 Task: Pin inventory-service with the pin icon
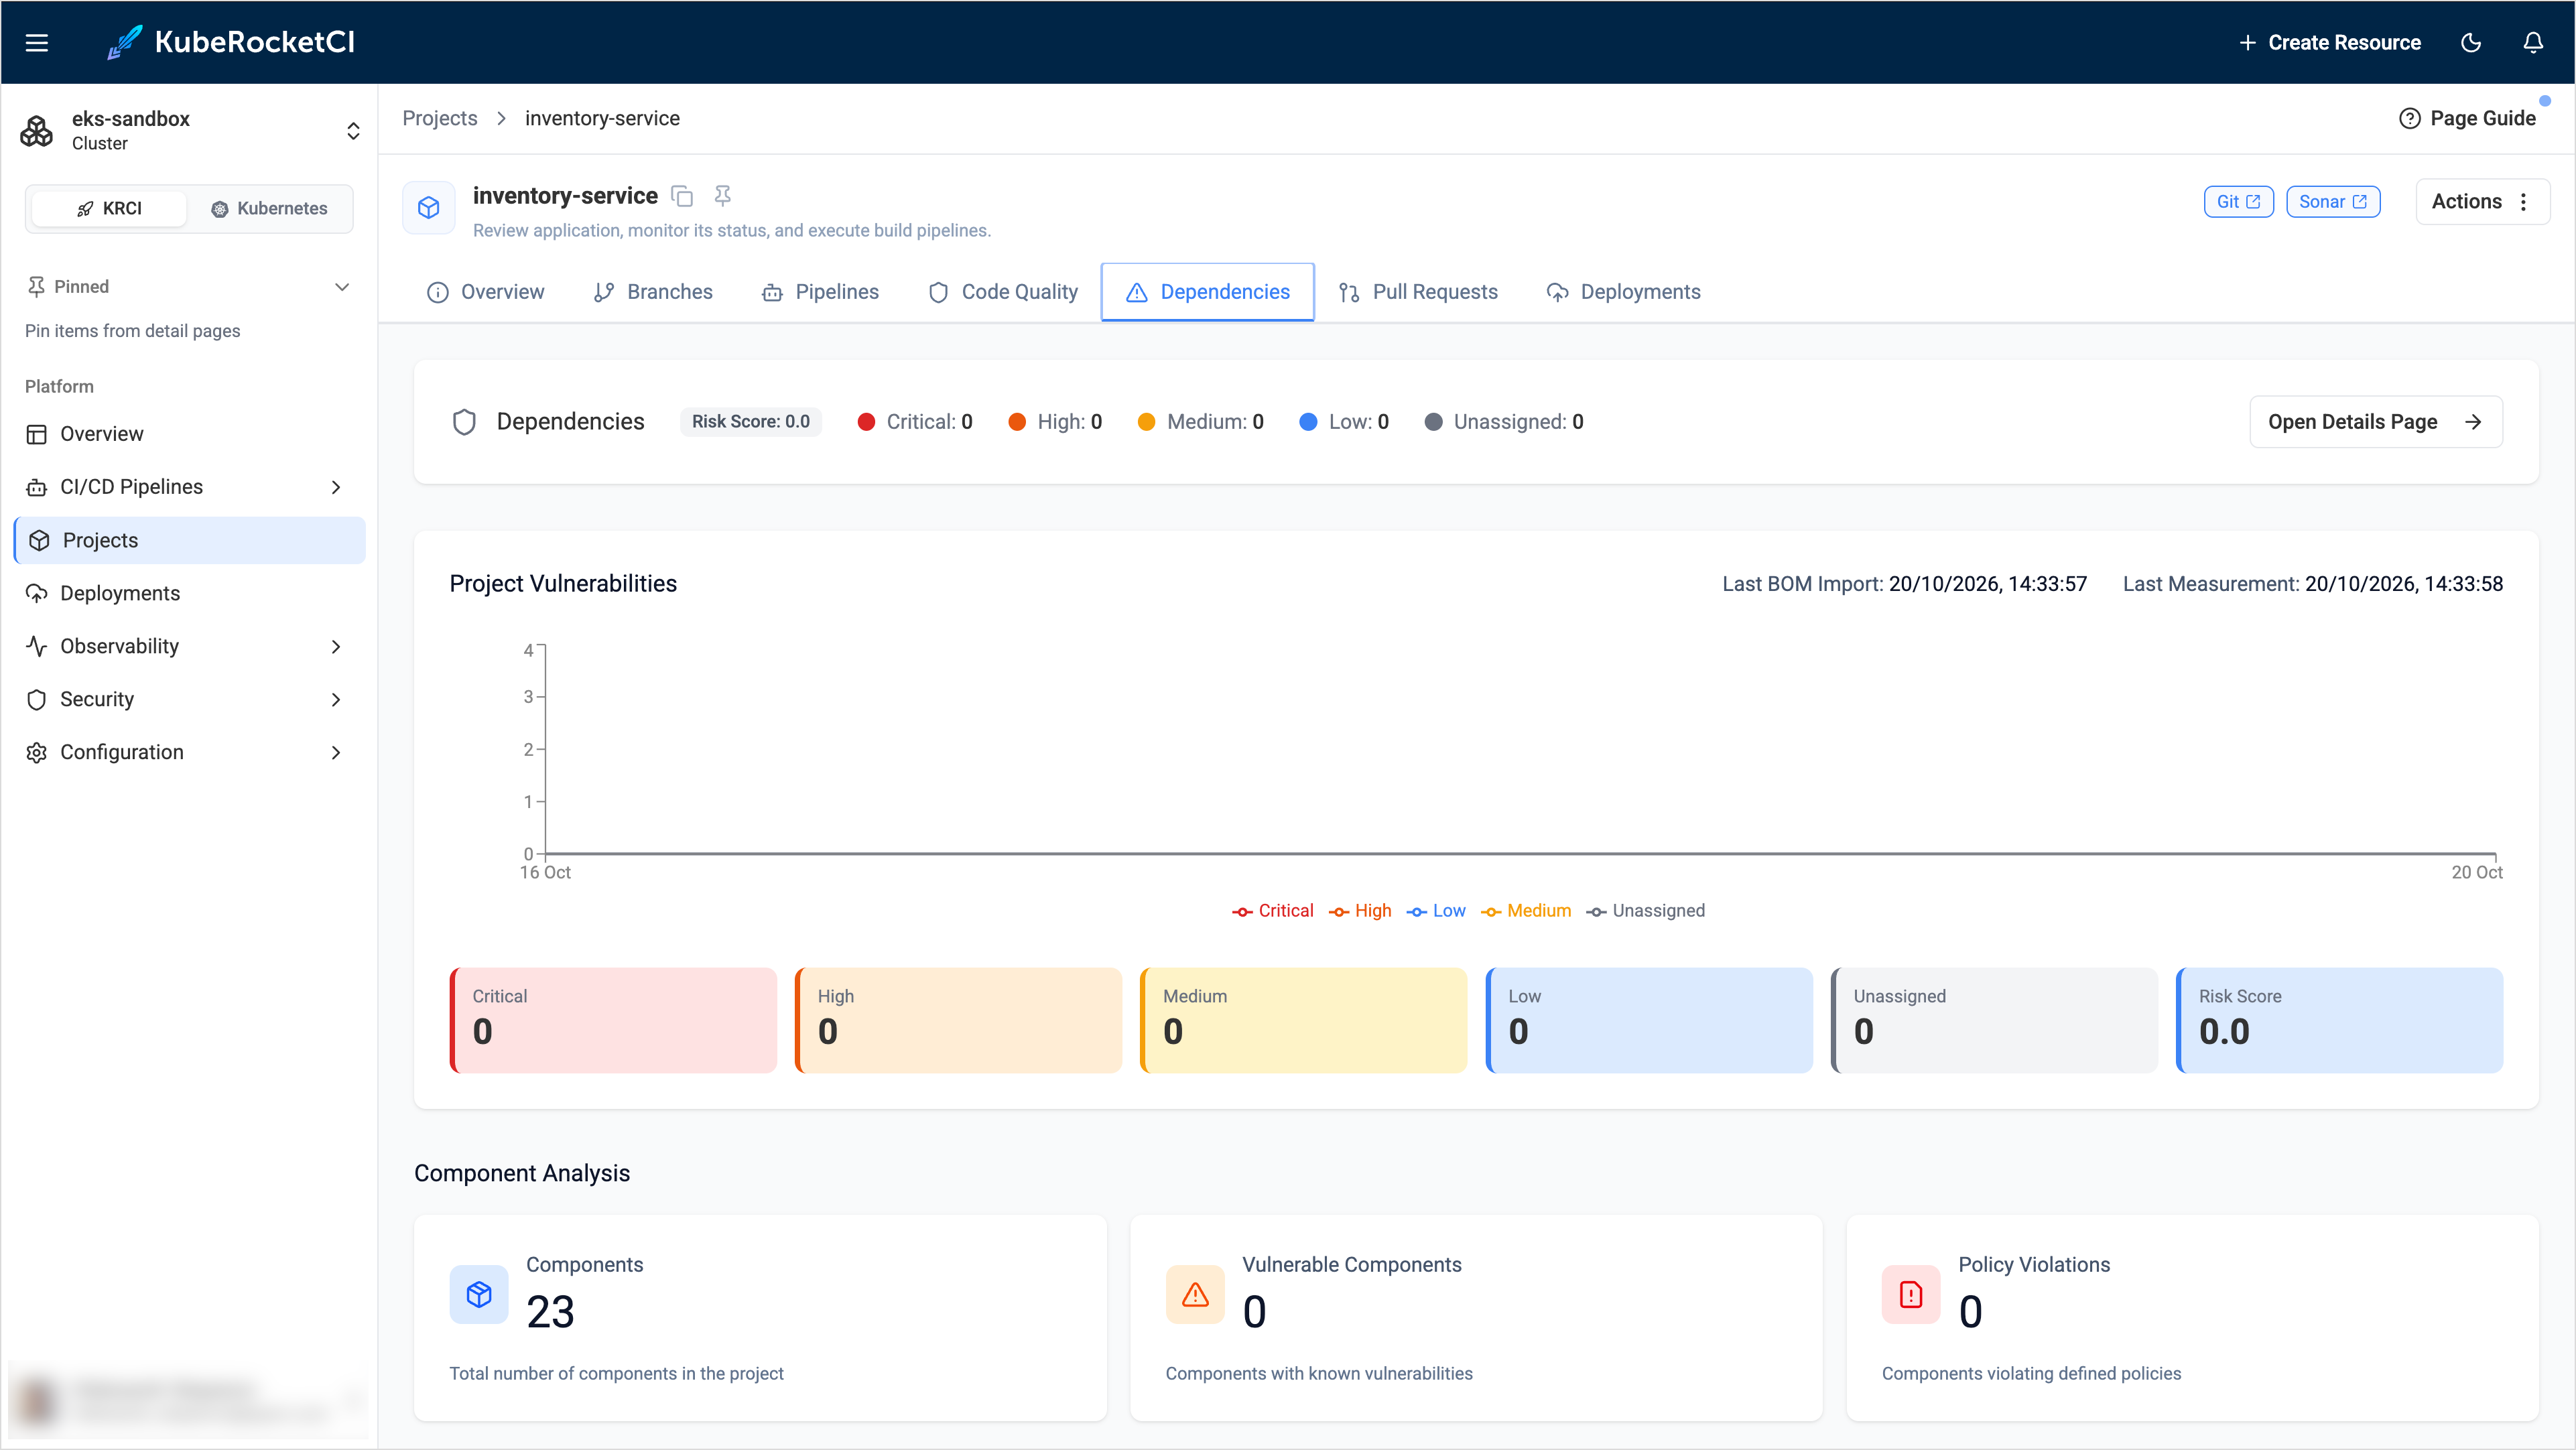point(723,196)
